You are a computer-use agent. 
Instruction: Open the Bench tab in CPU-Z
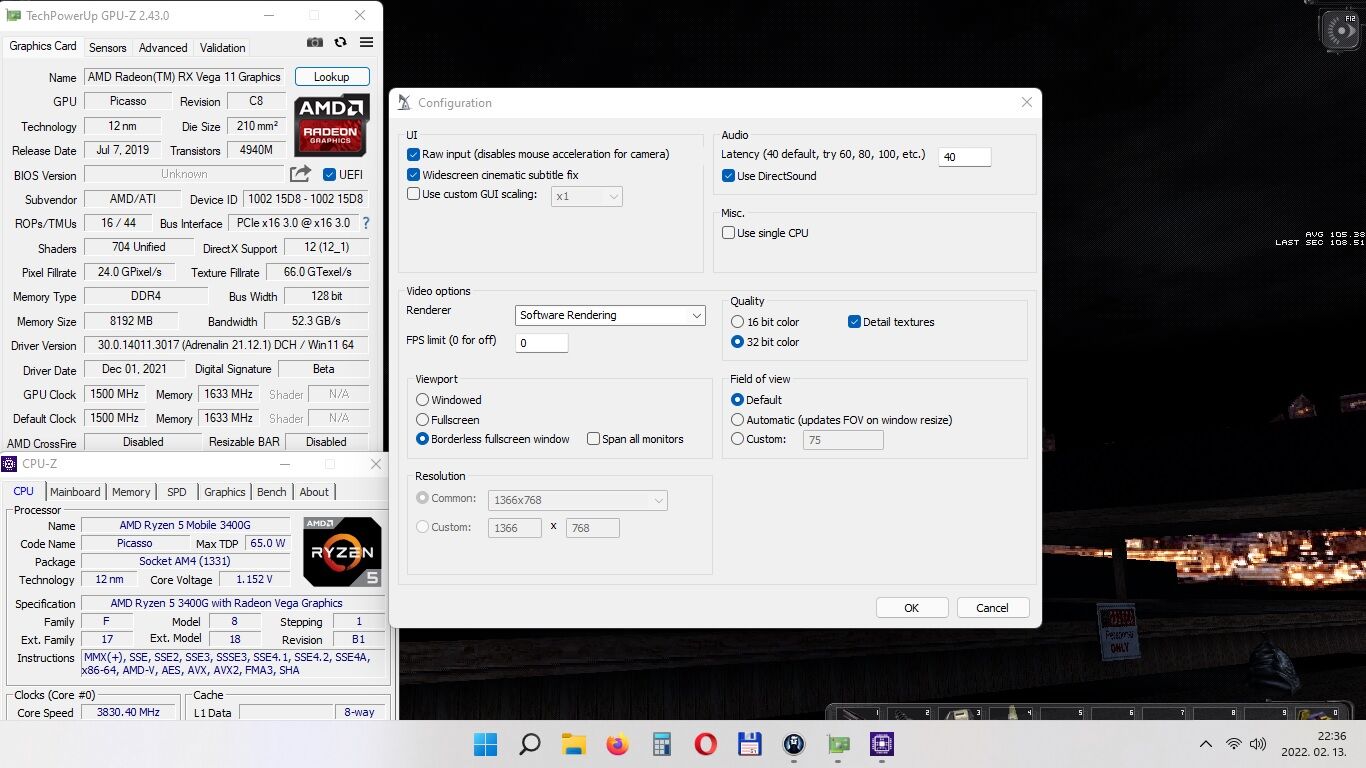point(272,492)
